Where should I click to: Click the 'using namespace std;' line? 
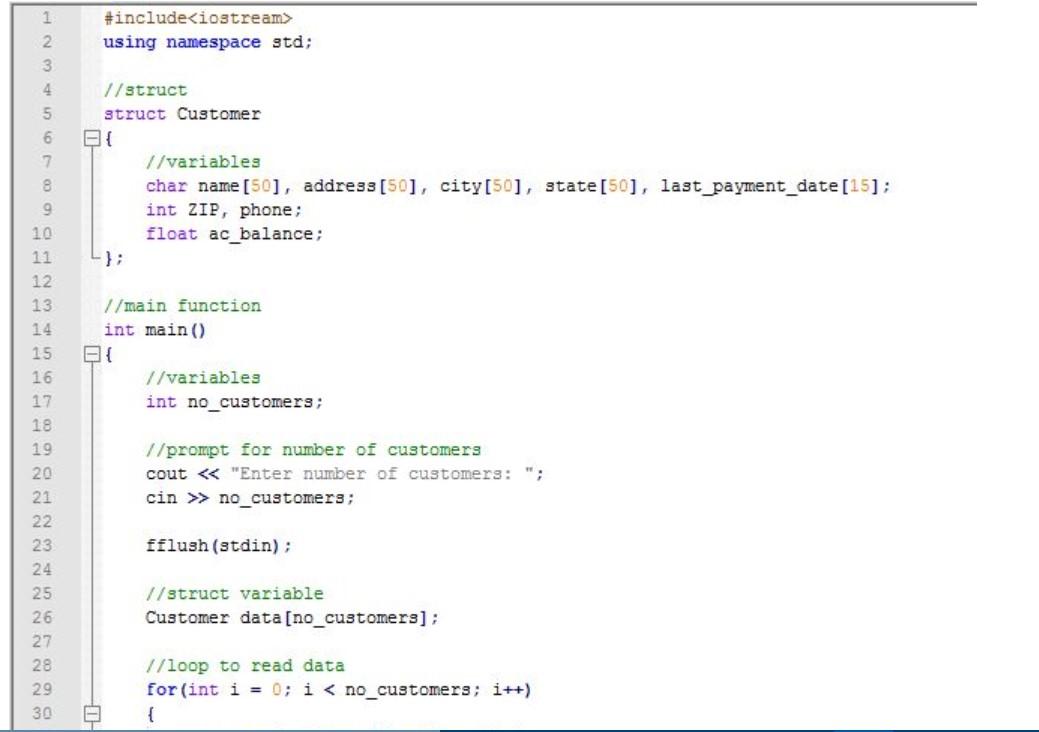tap(207, 42)
